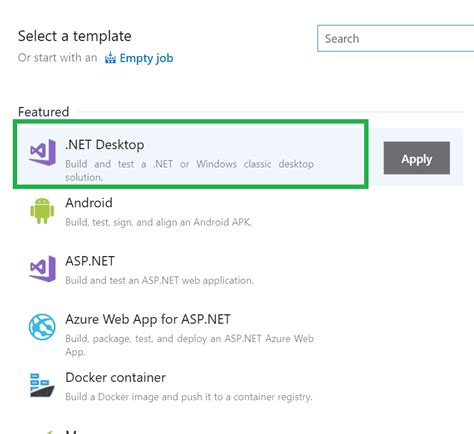The width and height of the screenshot is (474, 434).
Task: Click Docker description 'push it to a container registry'
Action: 246,397
